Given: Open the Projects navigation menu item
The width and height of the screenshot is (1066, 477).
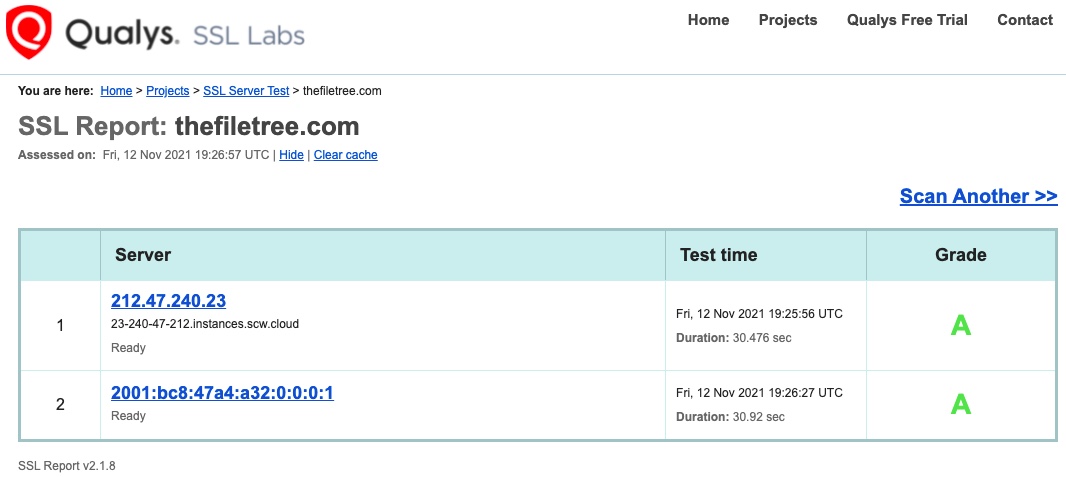Looking at the screenshot, I should tap(788, 20).
